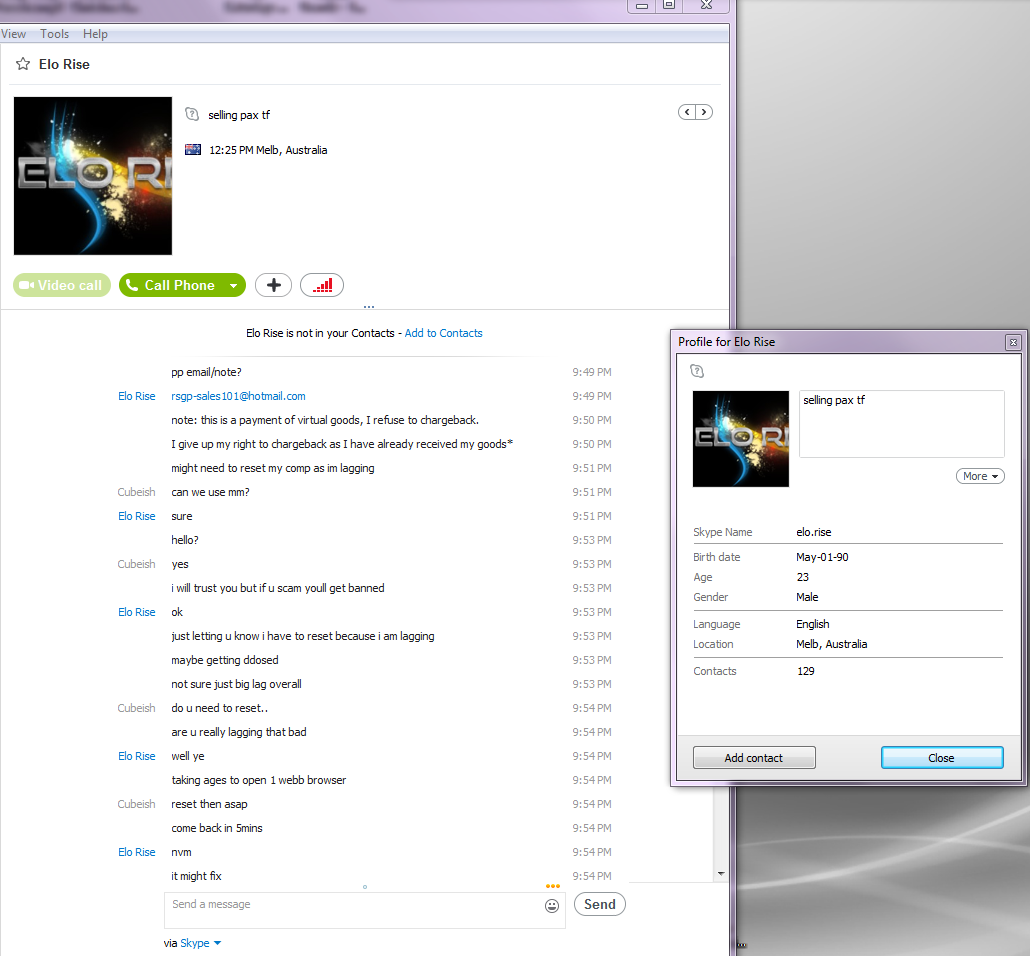Click the message 'i will trust you but if u scam youll get banned'

[278, 588]
